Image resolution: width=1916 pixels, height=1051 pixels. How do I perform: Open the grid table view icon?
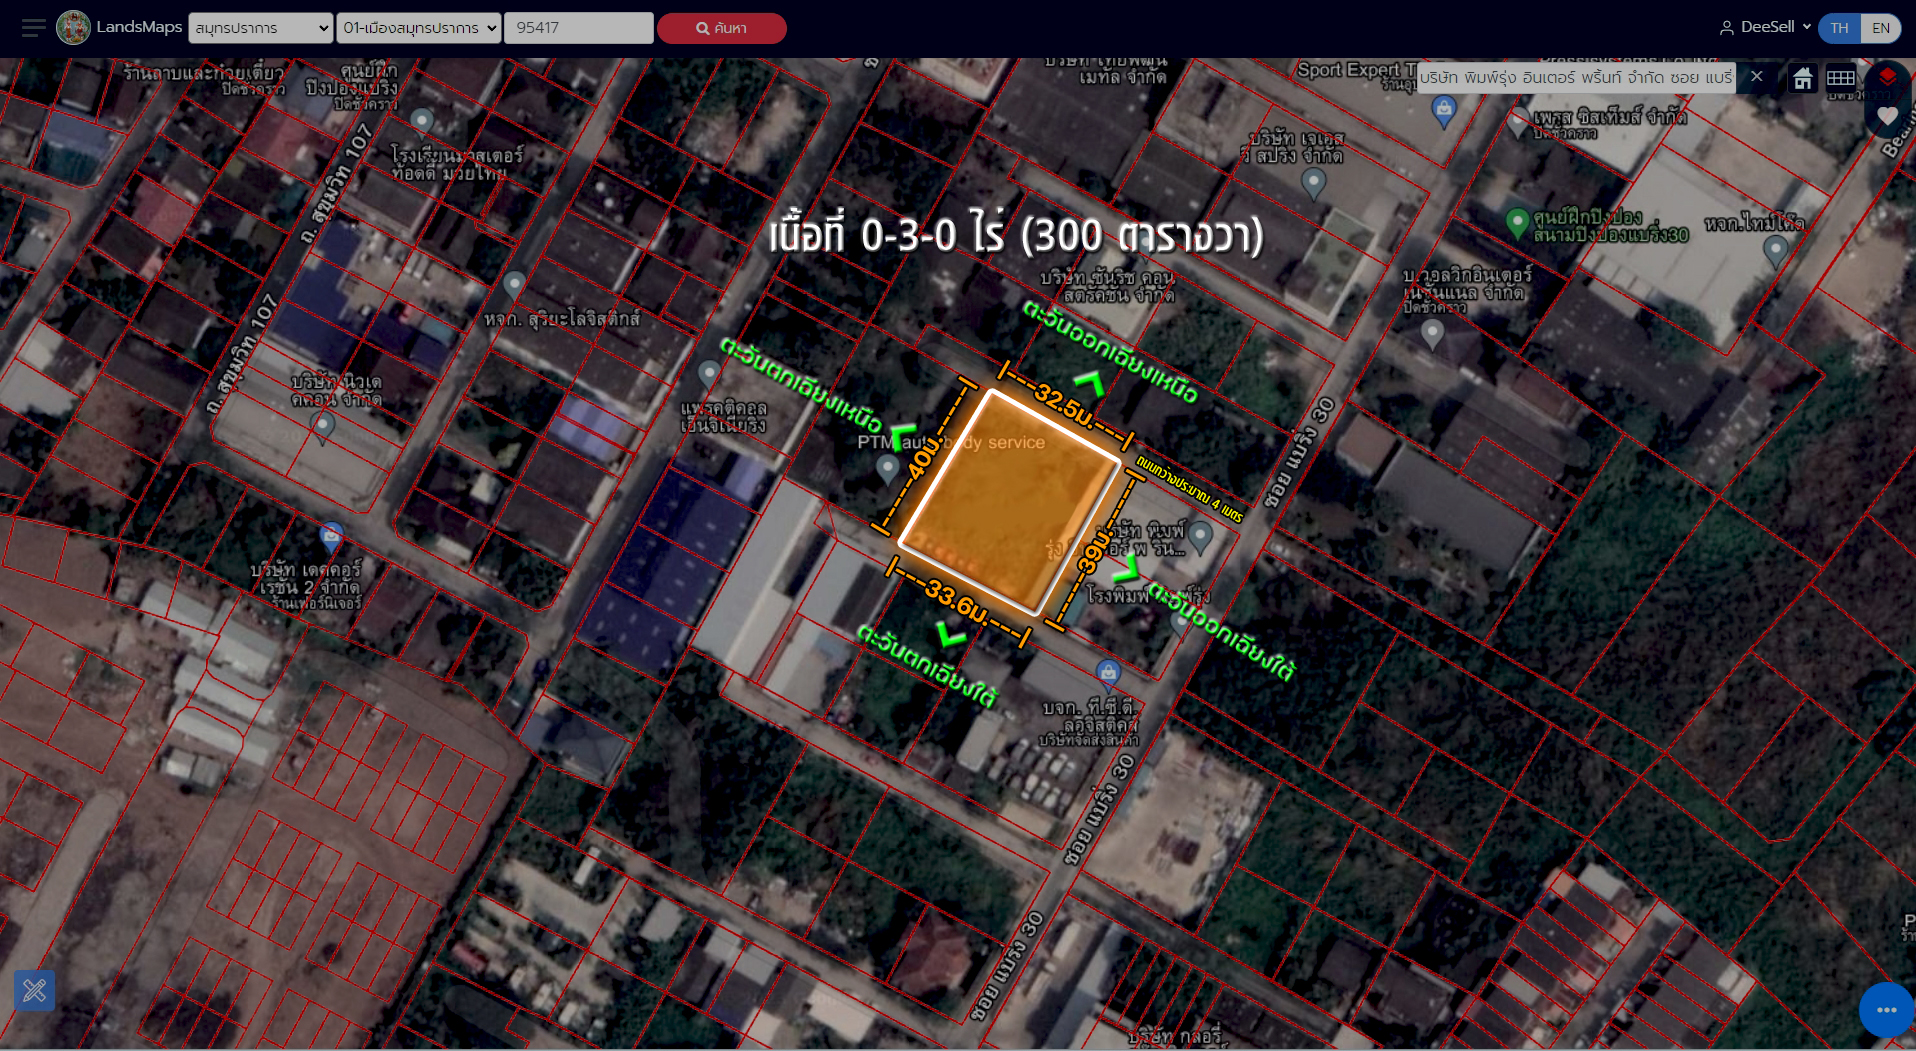point(1840,78)
